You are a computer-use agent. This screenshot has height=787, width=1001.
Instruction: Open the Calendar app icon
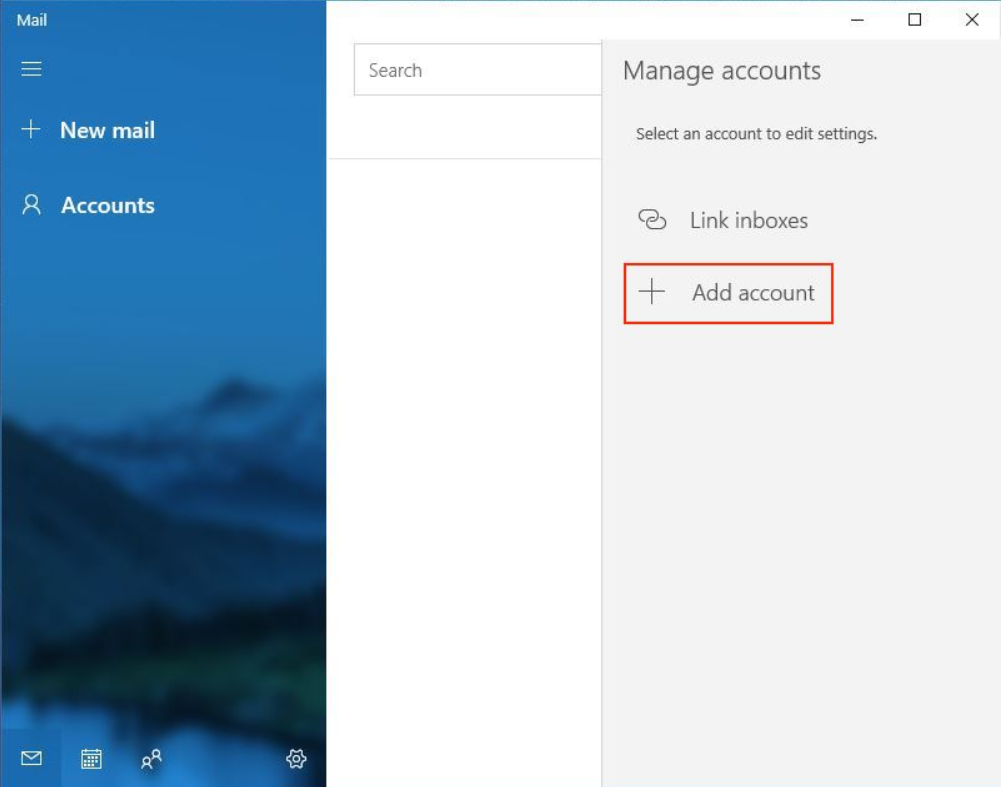(91, 759)
